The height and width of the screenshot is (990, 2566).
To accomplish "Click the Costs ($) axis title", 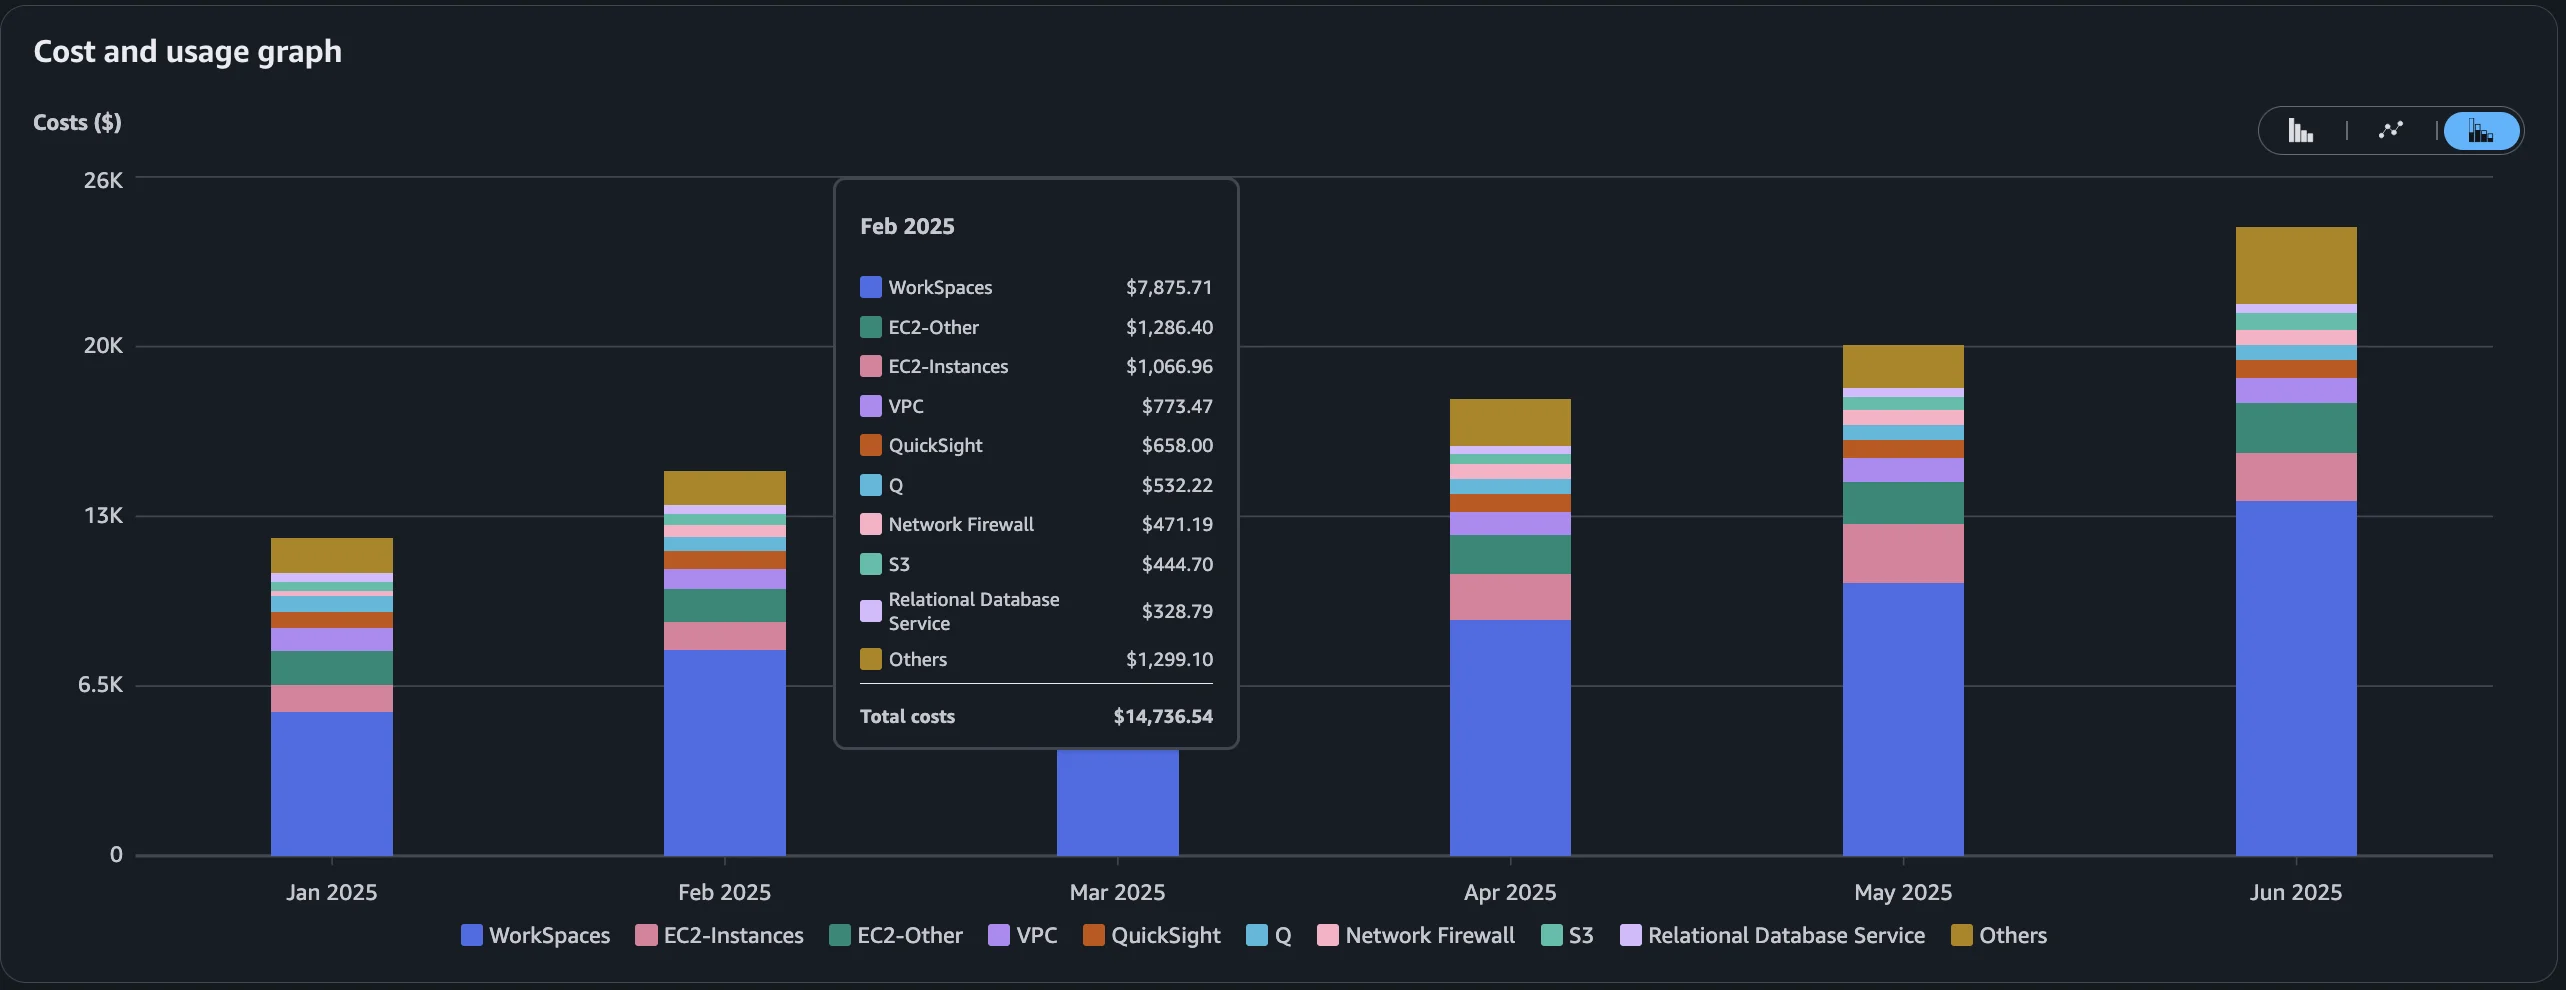I will pos(77,122).
